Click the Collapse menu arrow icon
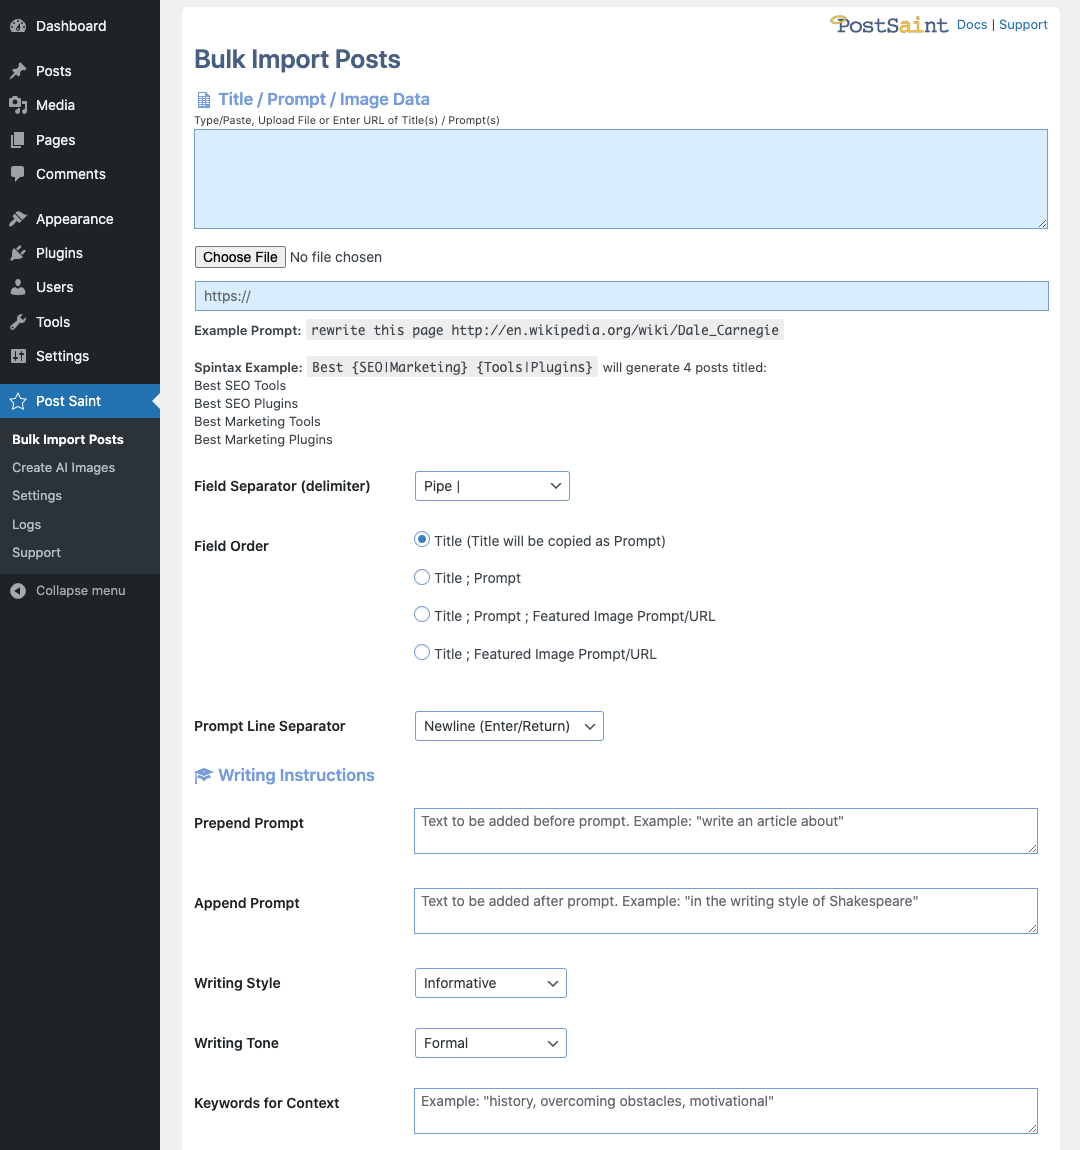1080x1150 pixels. (18, 590)
